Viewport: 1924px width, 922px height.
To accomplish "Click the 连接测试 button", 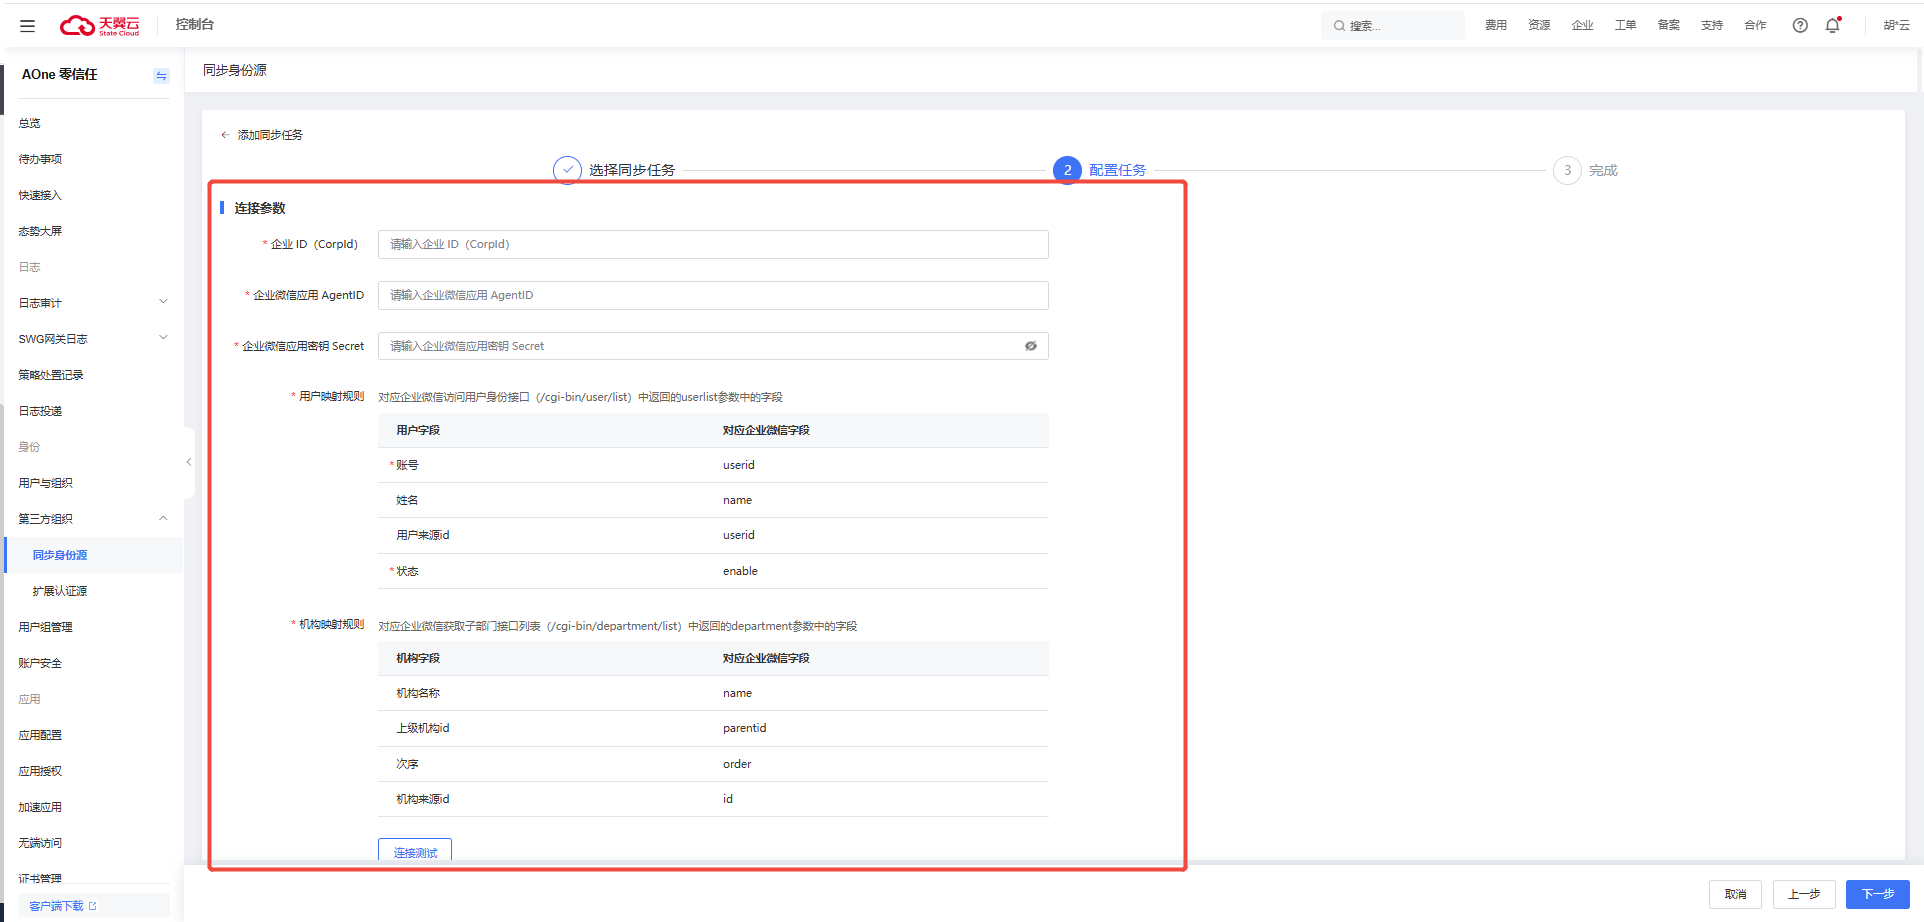I will click(415, 851).
